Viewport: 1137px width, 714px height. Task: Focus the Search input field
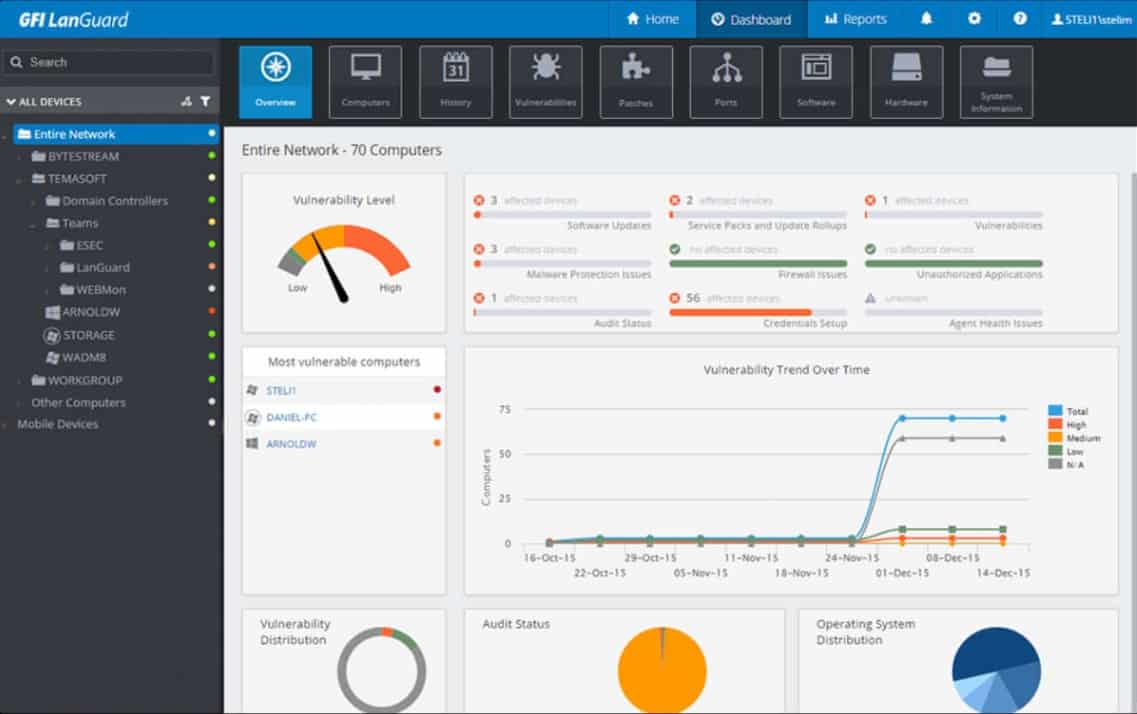pos(111,62)
